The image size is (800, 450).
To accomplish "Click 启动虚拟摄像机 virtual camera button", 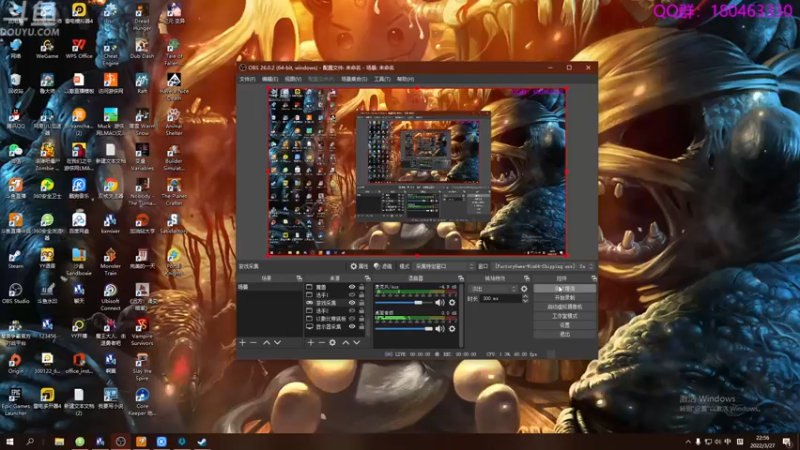I will point(565,307).
